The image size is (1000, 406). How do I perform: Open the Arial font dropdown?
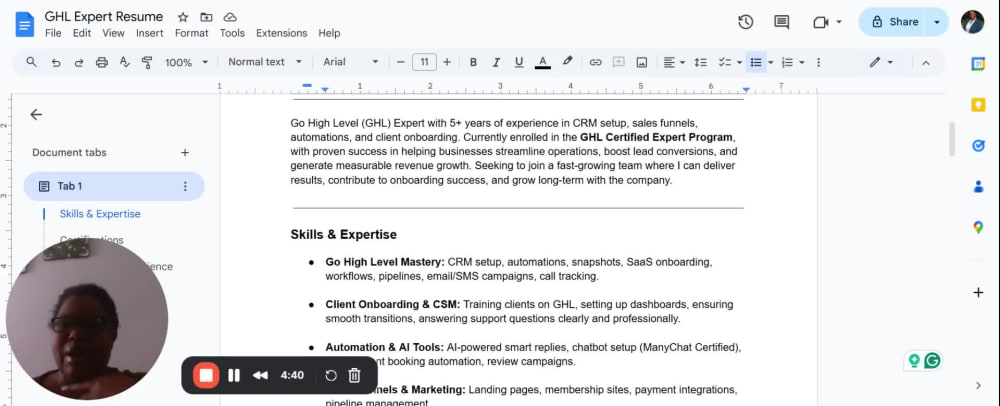click(351, 62)
